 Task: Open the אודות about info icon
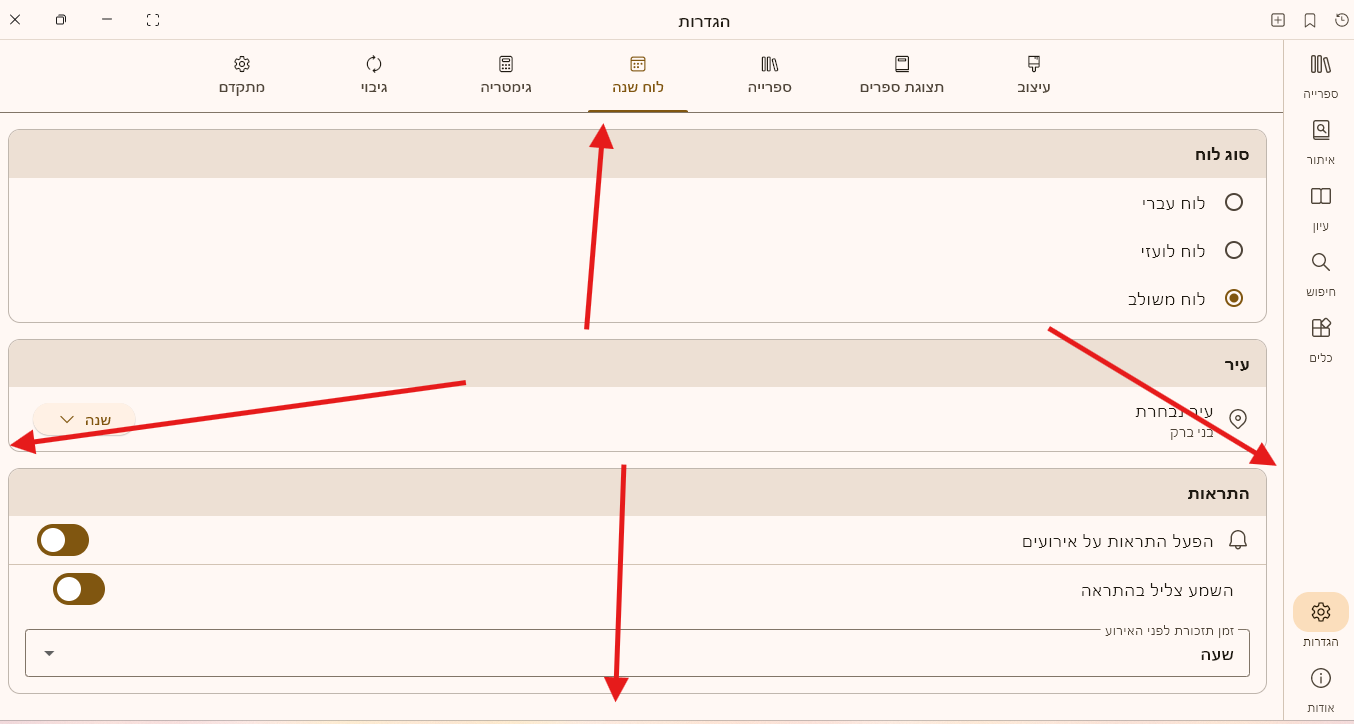point(1320,679)
